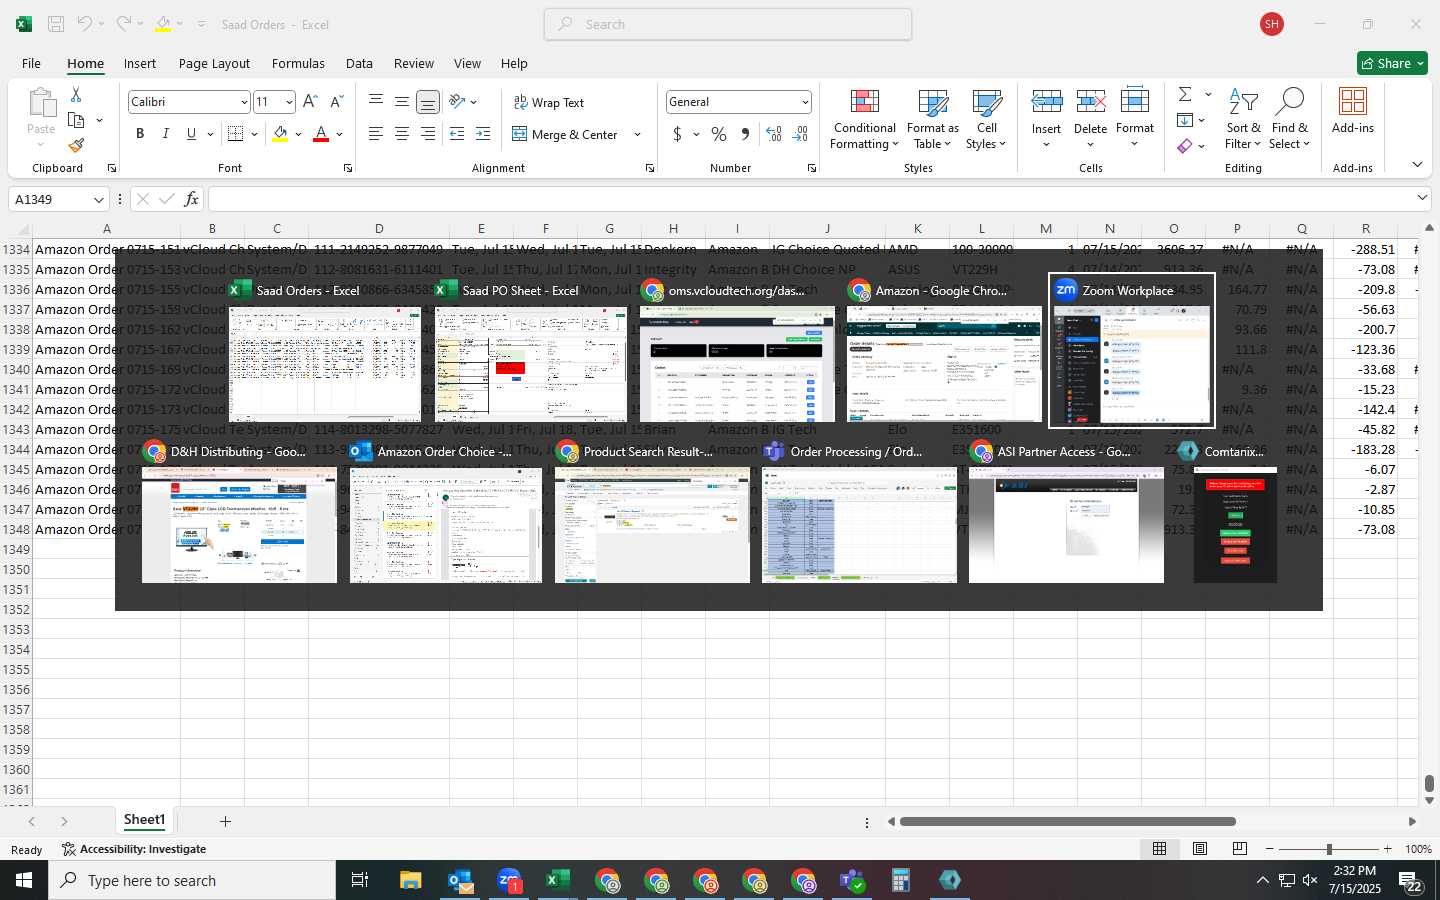
Task: Apply Percent Style format
Action: [719, 134]
